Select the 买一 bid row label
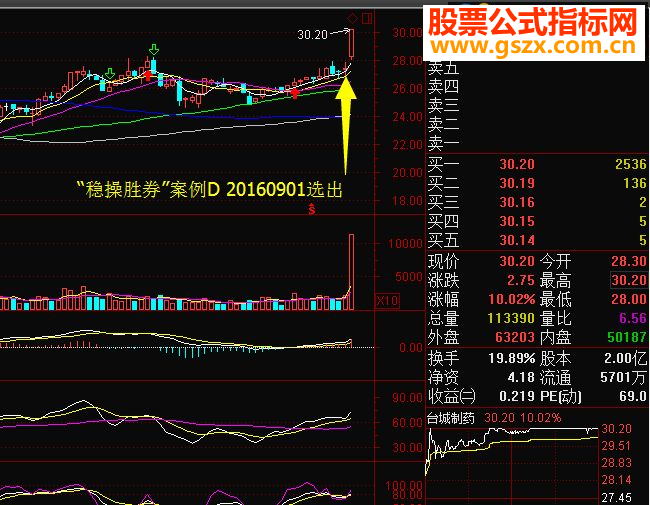The height and width of the screenshot is (505, 650). tap(443, 165)
